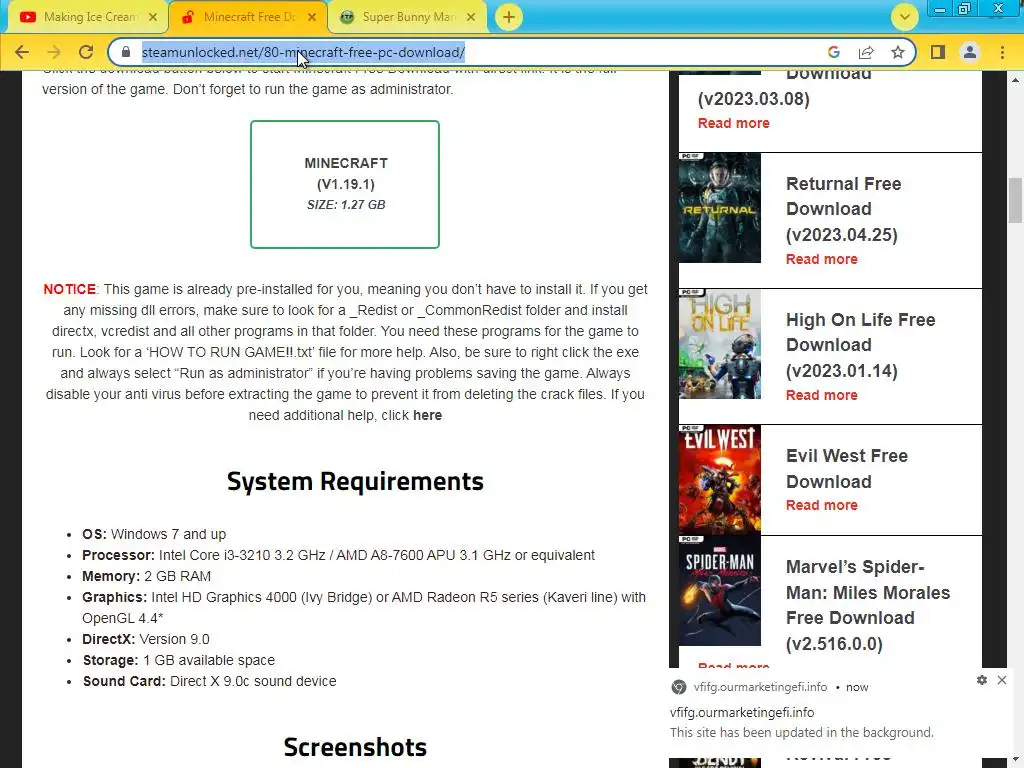Go back with the browser back arrow
Viewport: 1024px width, 768px height.
(22, 52)
